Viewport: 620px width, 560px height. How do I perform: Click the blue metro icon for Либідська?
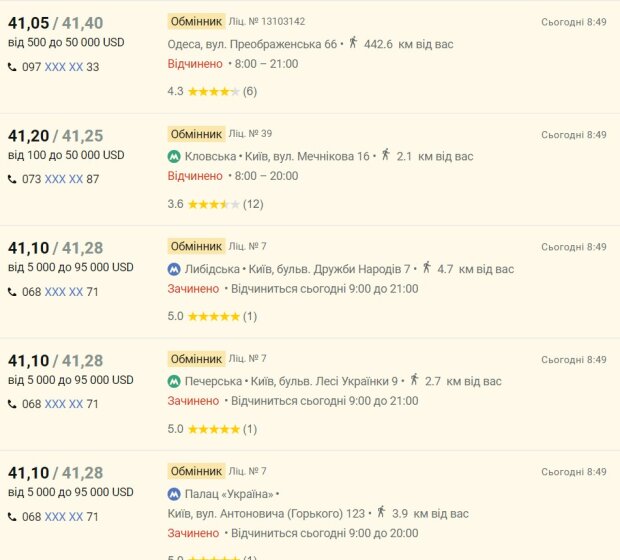click(174, 269)
